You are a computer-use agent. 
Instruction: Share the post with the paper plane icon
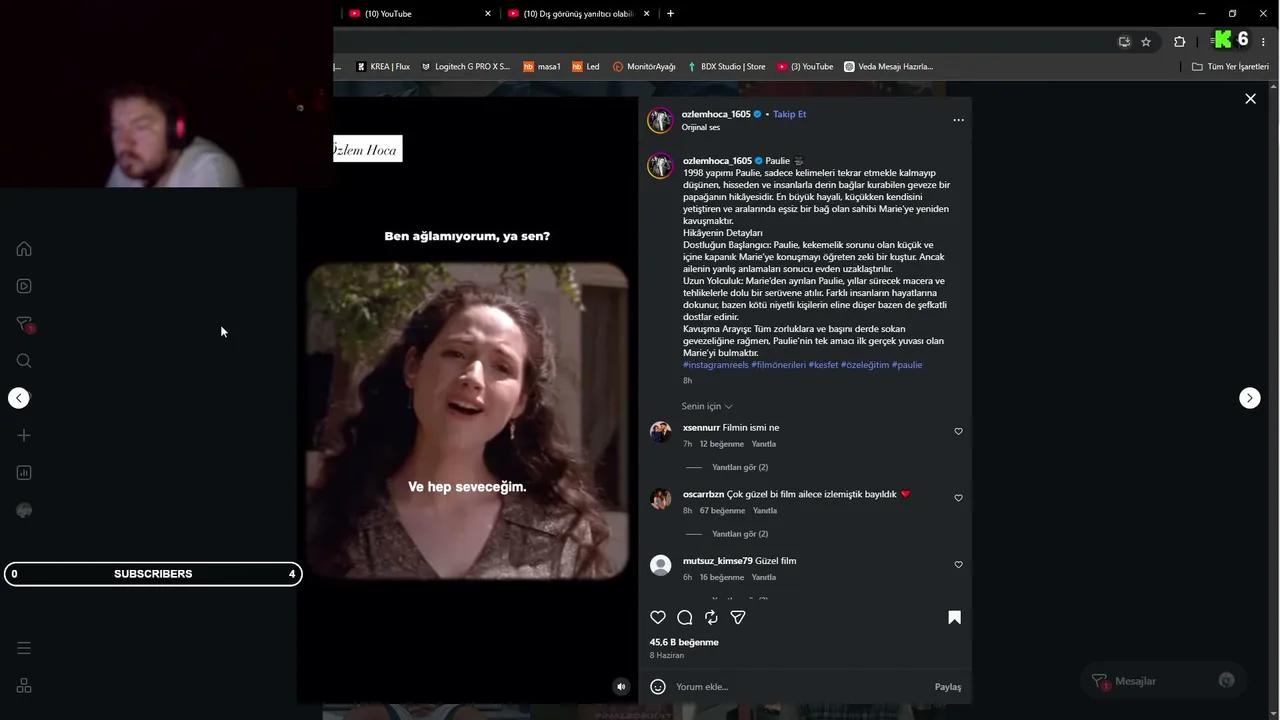click(738, 618)
